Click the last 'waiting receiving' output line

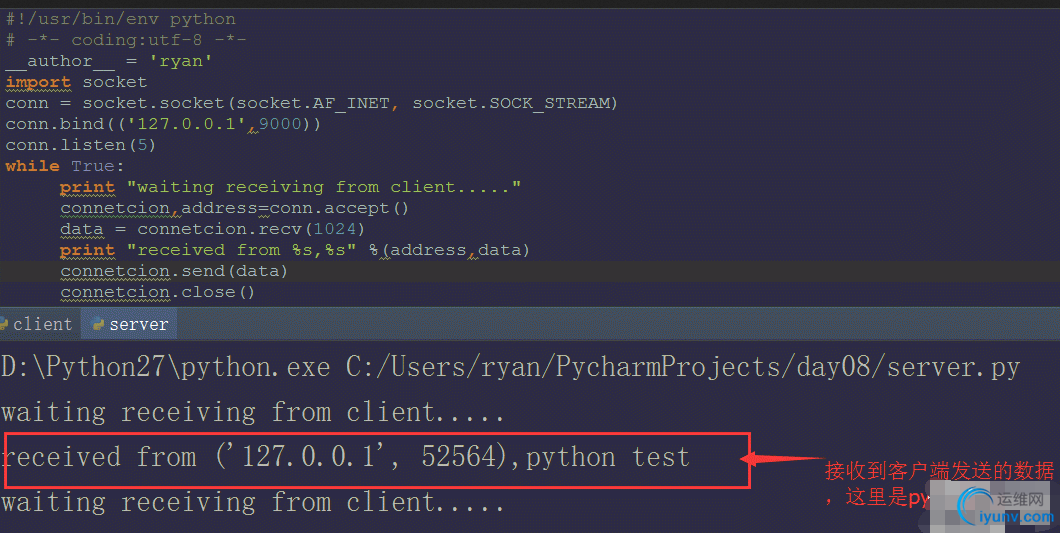(252, 502)
